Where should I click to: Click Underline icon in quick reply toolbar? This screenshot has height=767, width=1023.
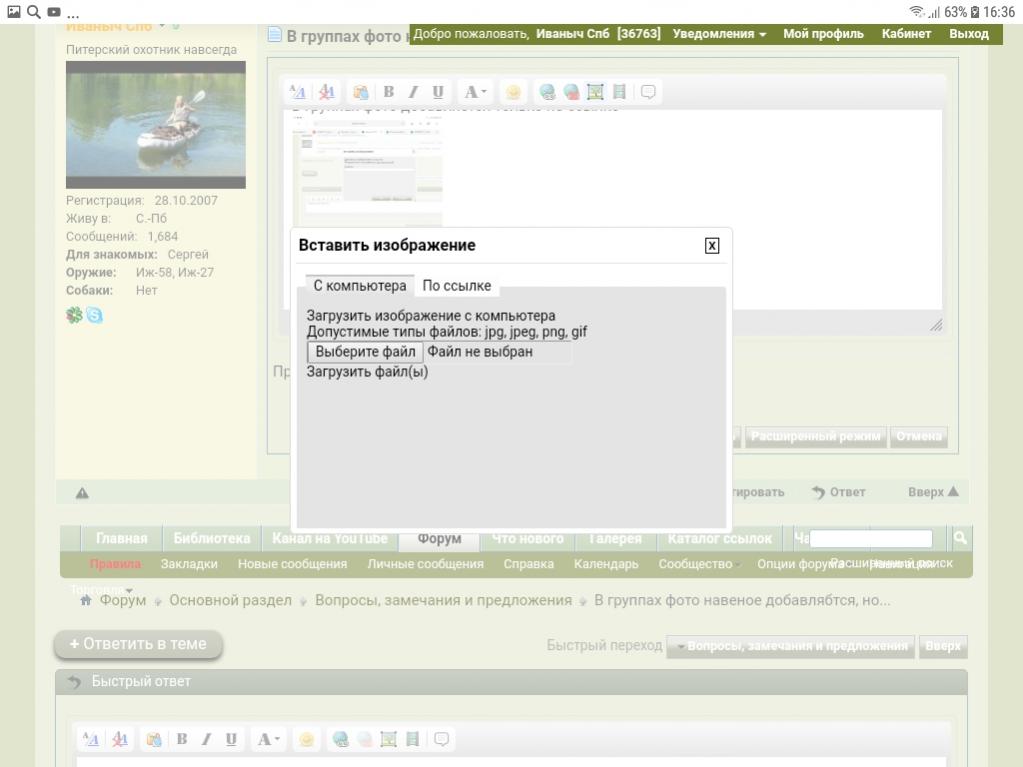pos(230,740)
